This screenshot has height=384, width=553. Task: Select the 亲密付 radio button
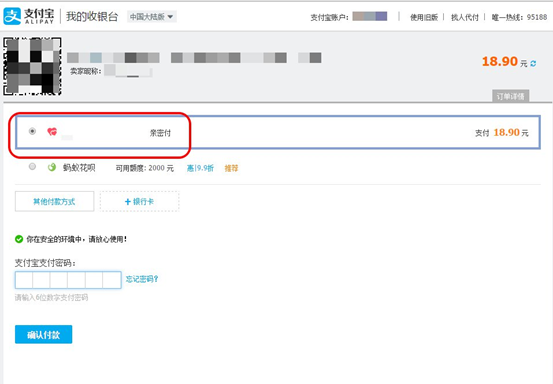coord(32,131)
